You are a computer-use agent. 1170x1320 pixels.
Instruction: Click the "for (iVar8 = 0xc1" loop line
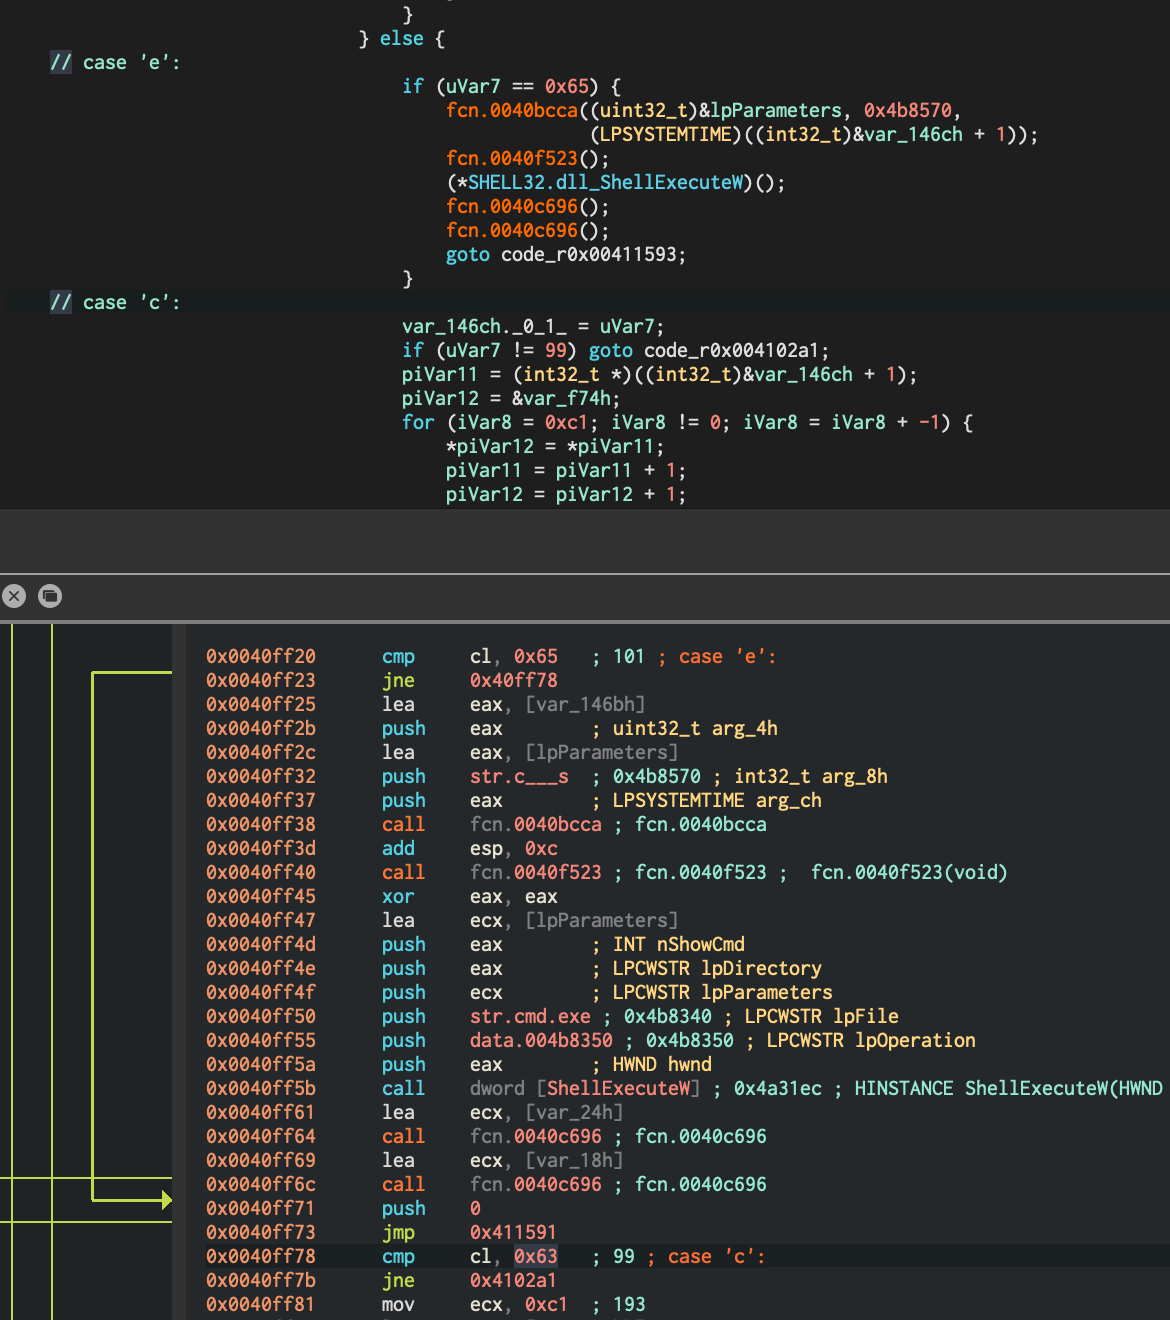[x=688, y=422]
